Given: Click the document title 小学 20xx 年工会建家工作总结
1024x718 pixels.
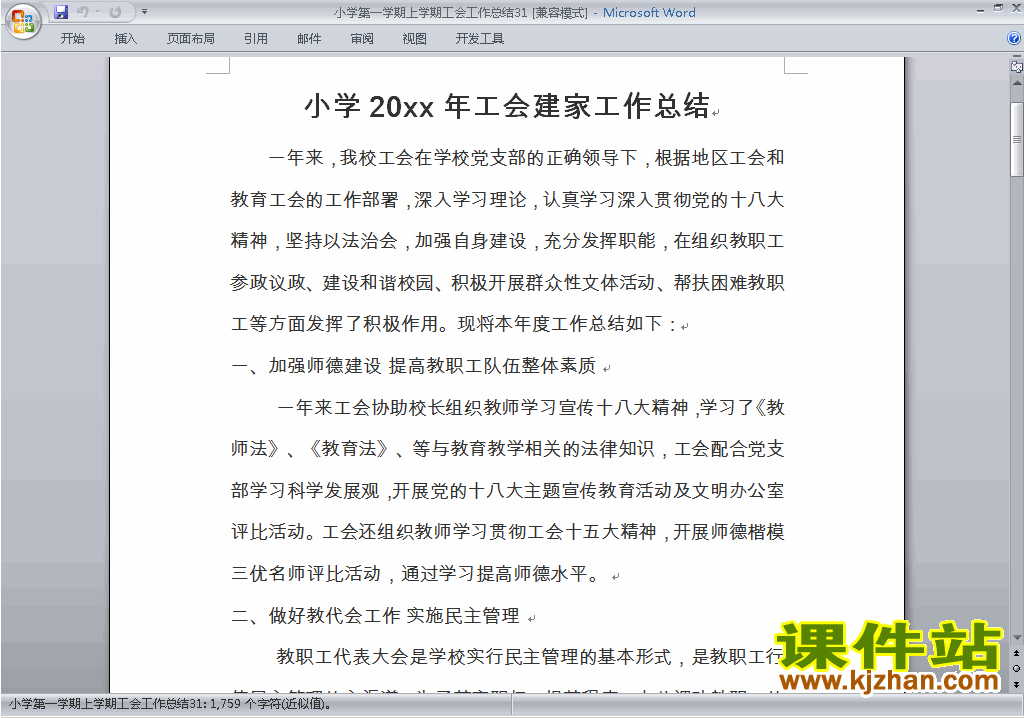Looking at the screenshot, I should tap(507, 106).
